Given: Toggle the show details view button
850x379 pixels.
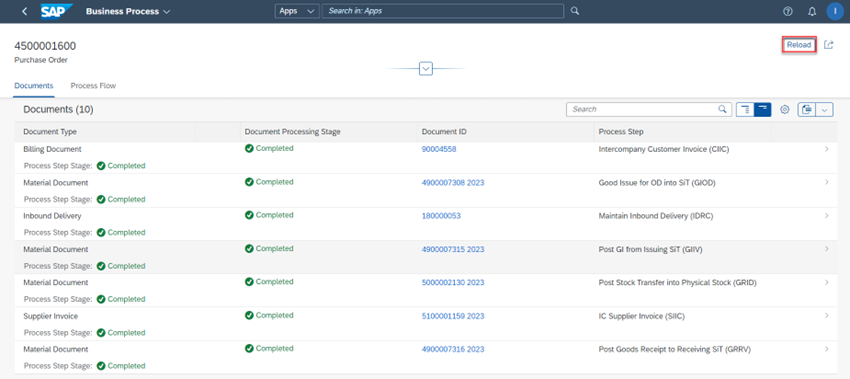Looking at the screenshot, I should (x=745, y=110).
